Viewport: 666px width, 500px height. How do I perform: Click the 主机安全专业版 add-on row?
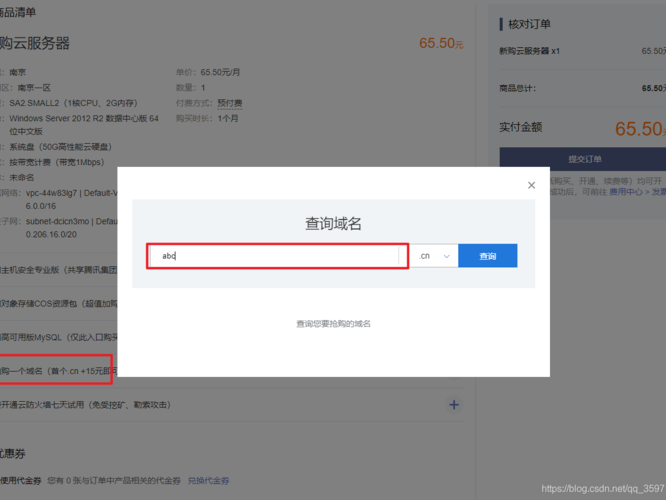tap(59, 270)
